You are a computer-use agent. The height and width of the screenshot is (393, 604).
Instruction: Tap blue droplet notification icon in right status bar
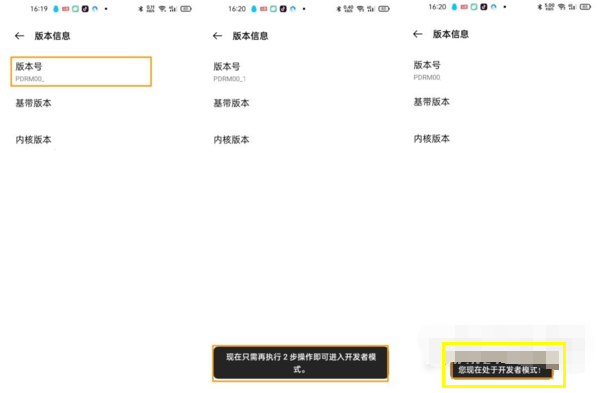pos(454,7)
